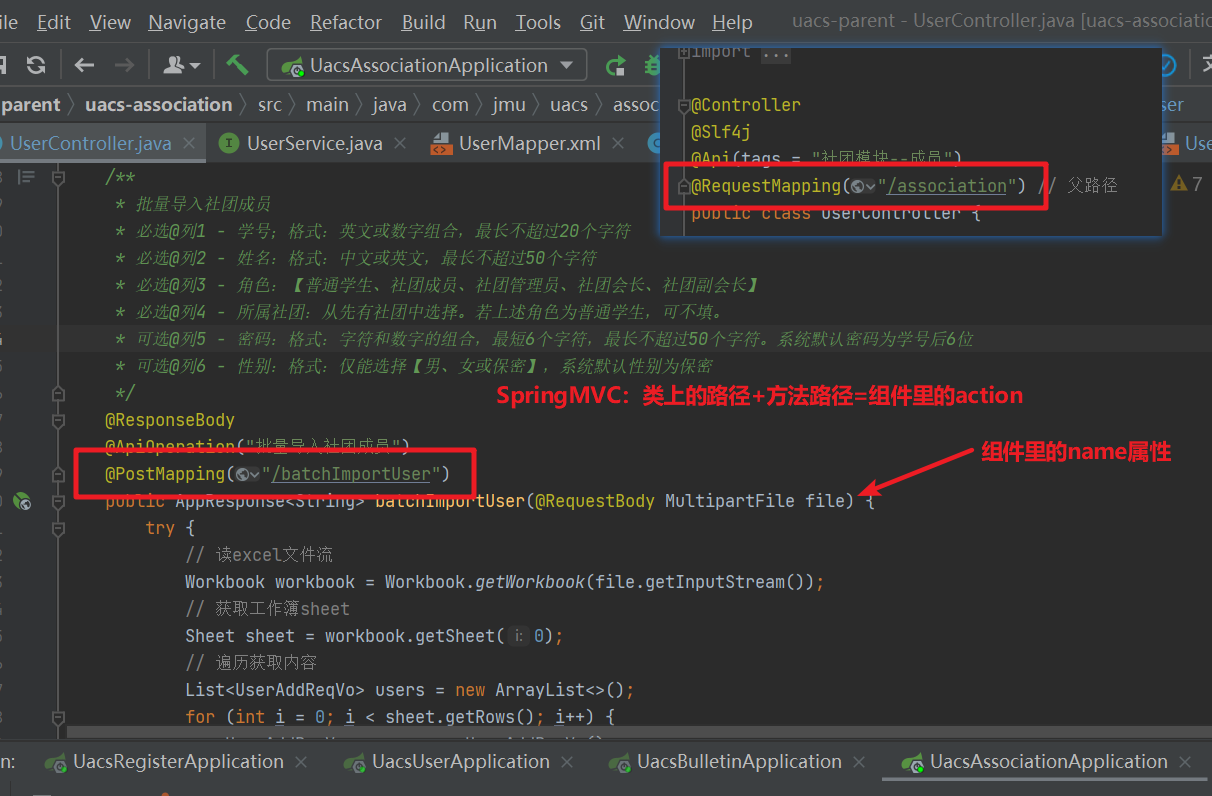
Task: Collapse fold marker beside @RequestMapping in popup
Action: (684, 186)
